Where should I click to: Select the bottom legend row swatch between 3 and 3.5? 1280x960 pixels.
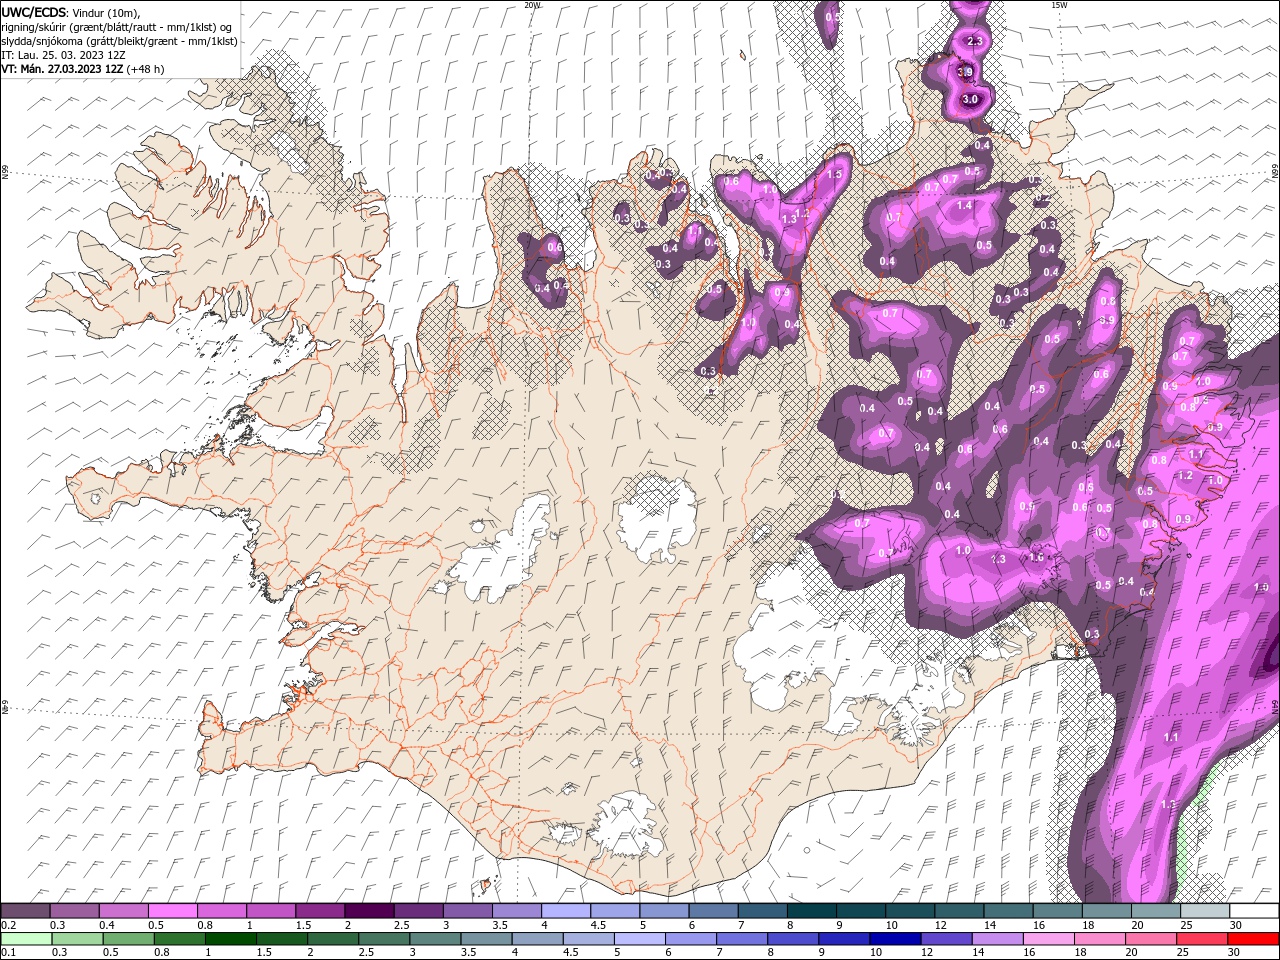click(x=436, y=938)
